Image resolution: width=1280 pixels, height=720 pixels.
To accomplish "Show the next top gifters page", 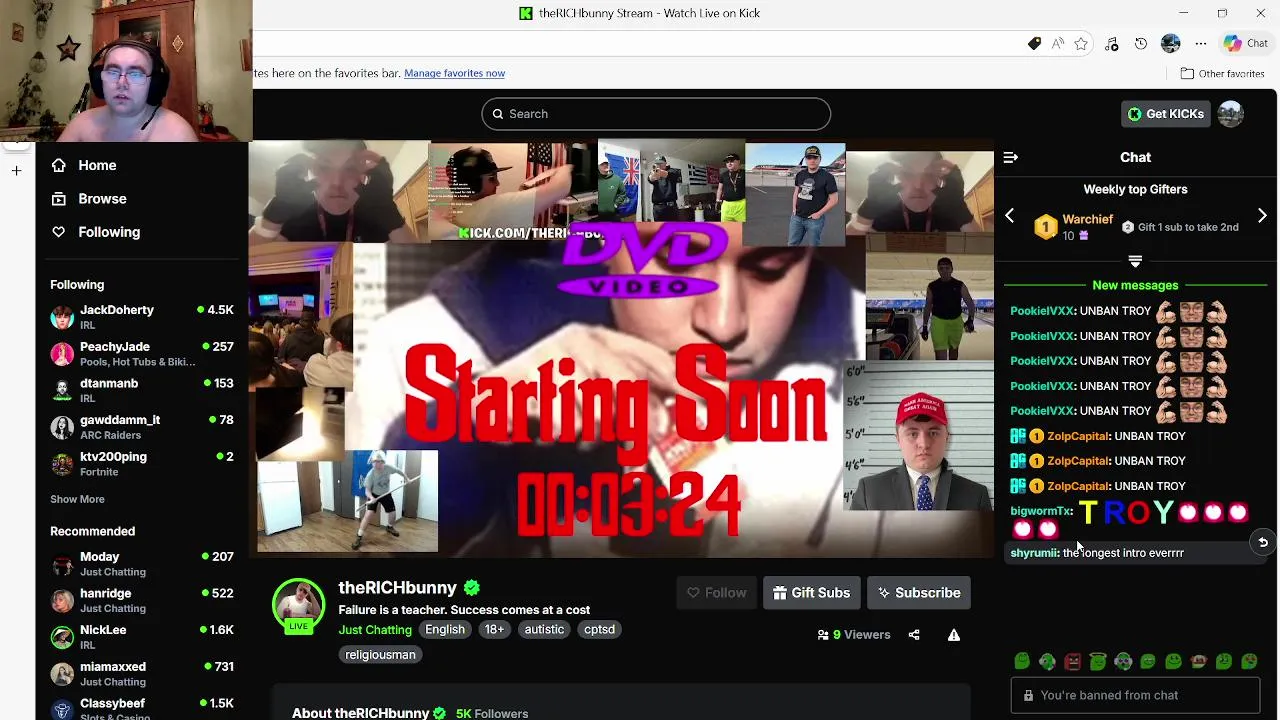I will pos(1262,216).
